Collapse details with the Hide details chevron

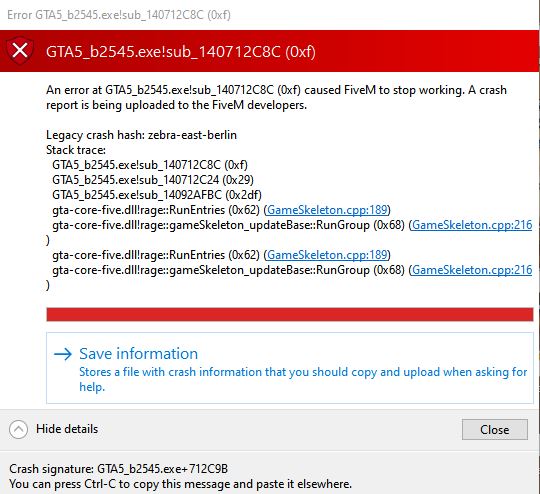pos(18,429)
